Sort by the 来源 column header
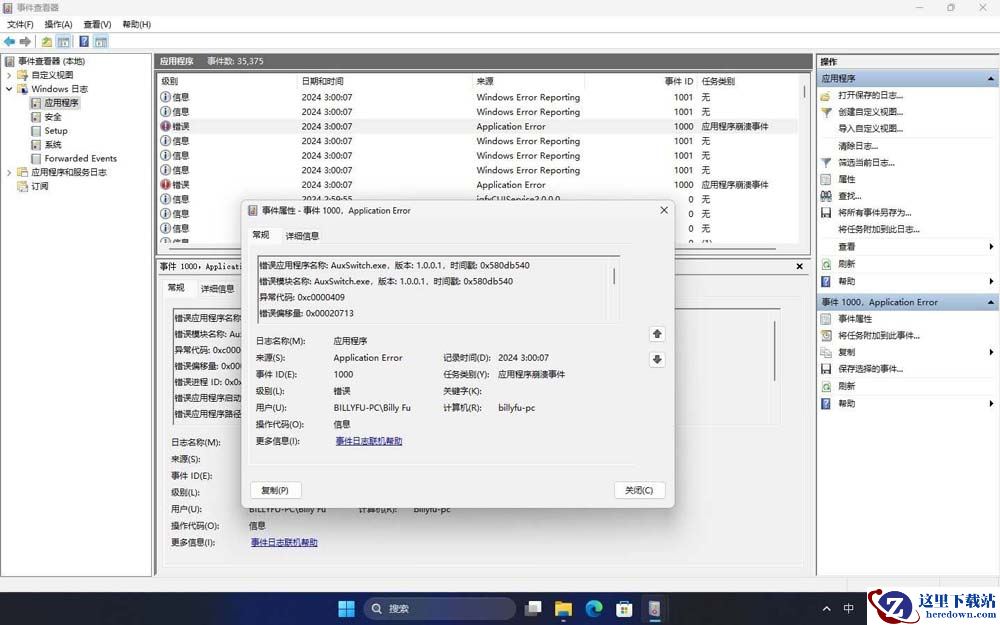The height and width of the screenshot is (625, 1000). tap(528, 82)
